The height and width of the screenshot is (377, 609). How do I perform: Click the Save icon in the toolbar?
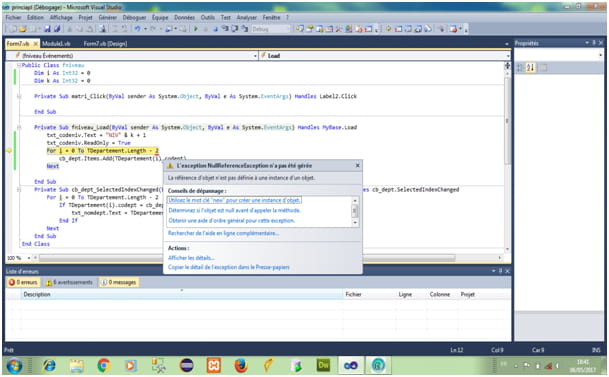[x=47, y=29]
